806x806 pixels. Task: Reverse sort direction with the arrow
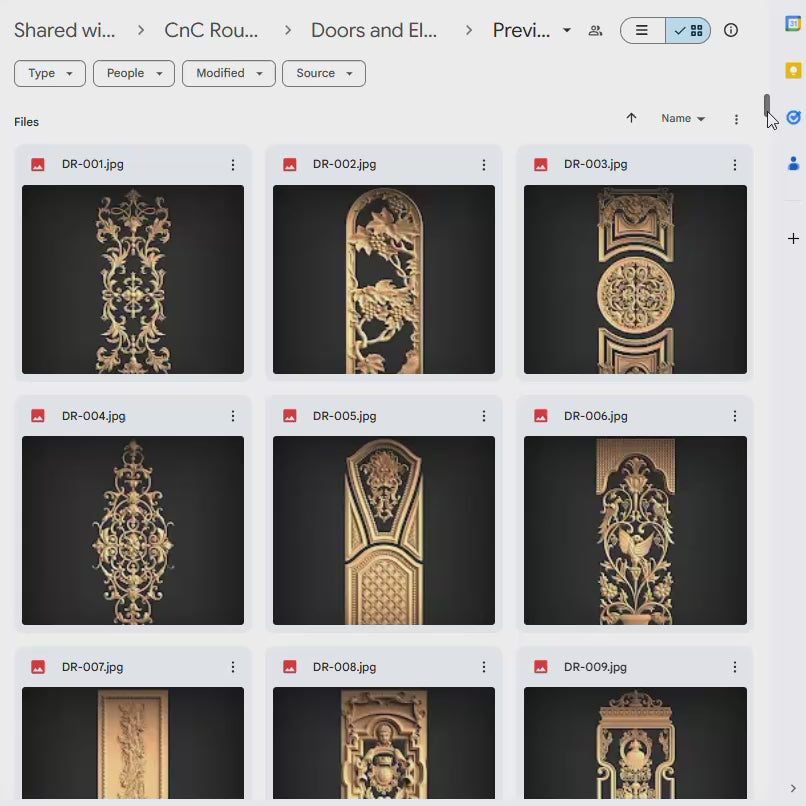tap(631, 118)
